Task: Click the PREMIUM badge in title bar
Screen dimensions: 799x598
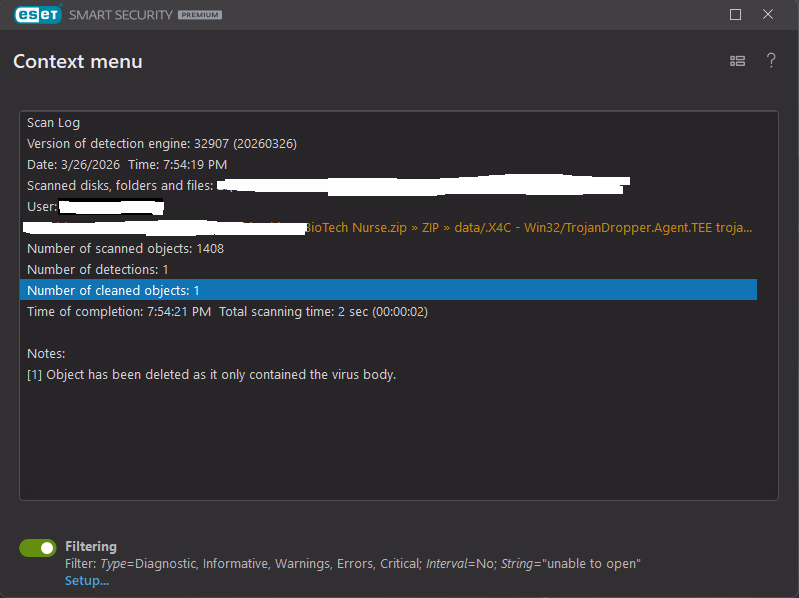Action: click(x=200, y=15)
